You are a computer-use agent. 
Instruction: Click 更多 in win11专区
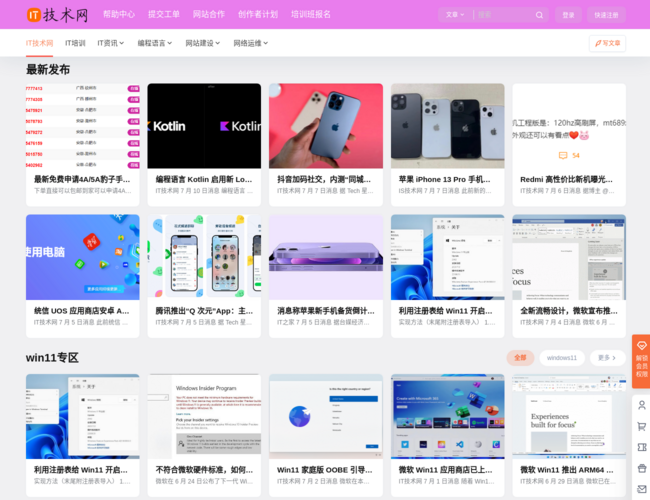point(607,358)
